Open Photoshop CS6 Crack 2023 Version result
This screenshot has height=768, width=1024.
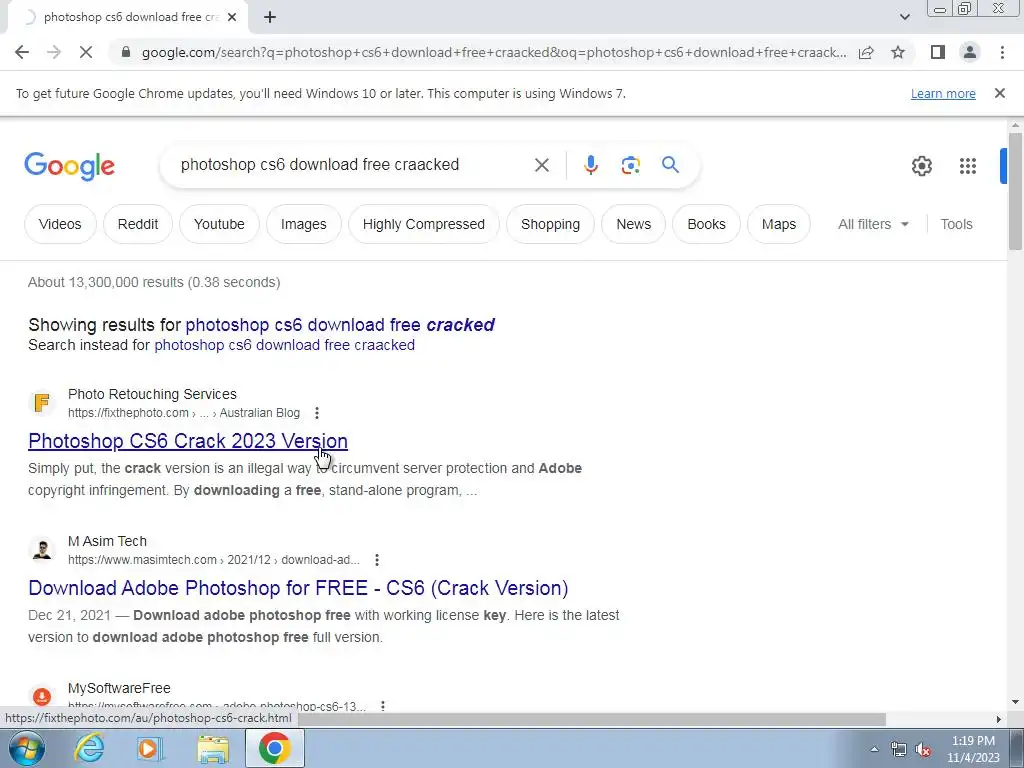(x=187, y=441)
